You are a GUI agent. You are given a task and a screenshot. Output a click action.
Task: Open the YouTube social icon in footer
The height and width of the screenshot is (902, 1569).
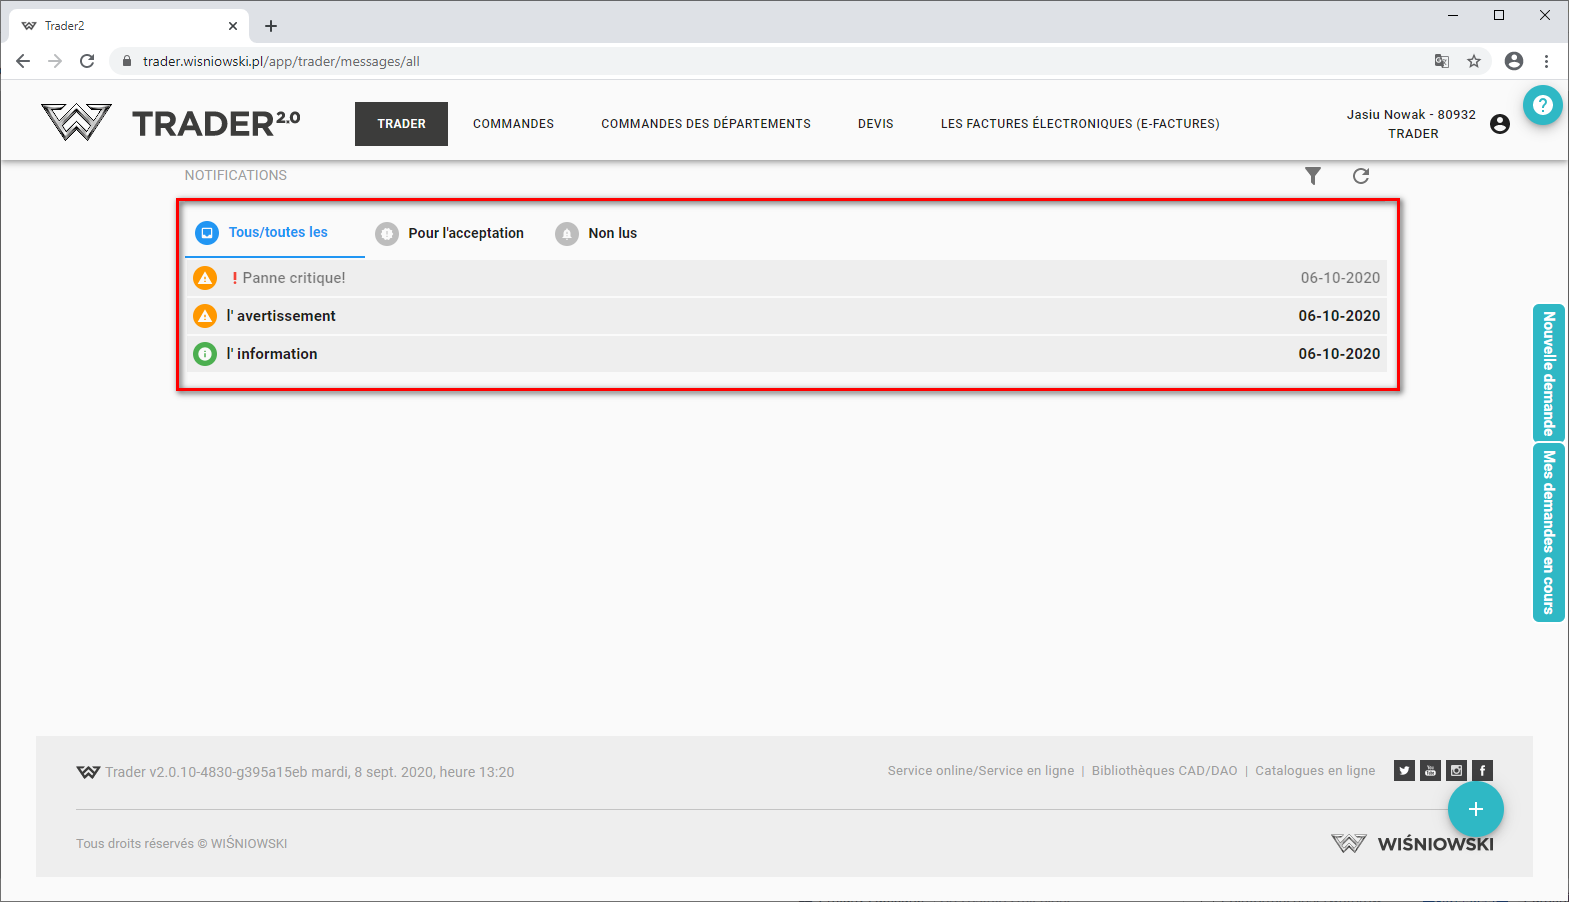(1430, 770)
